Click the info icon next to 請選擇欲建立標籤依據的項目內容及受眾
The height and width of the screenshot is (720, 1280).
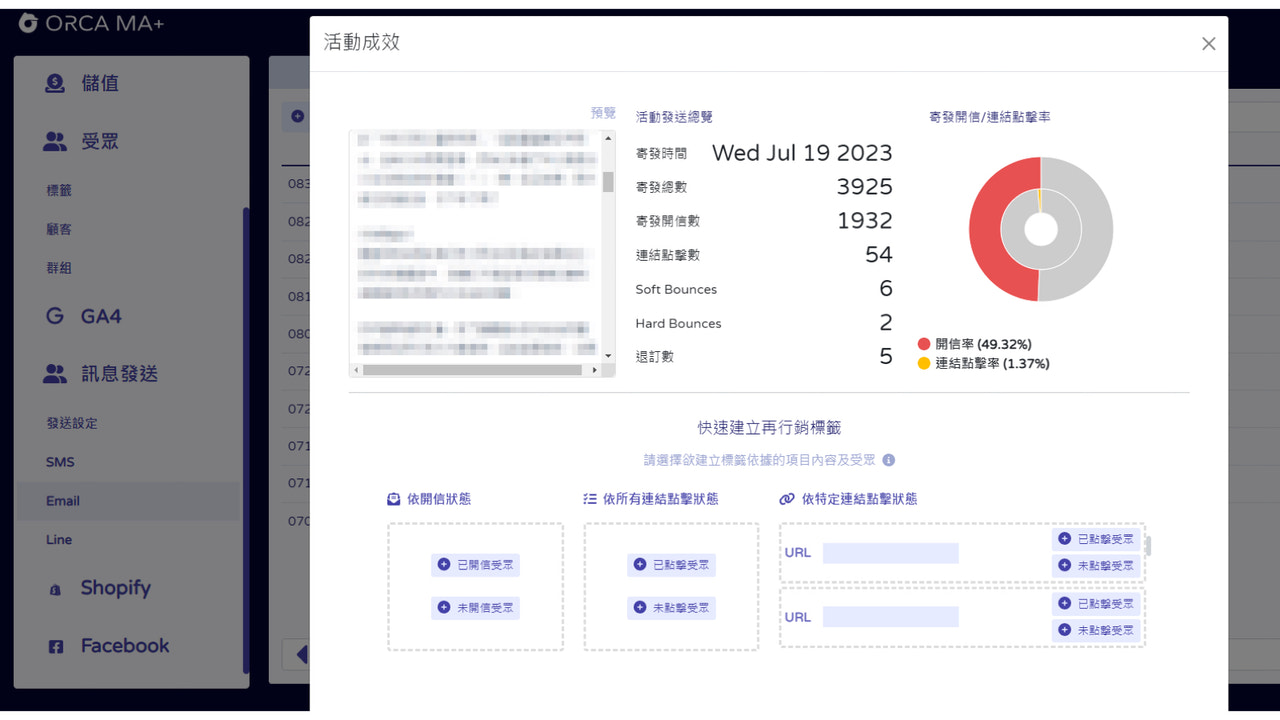coord(889,461)
